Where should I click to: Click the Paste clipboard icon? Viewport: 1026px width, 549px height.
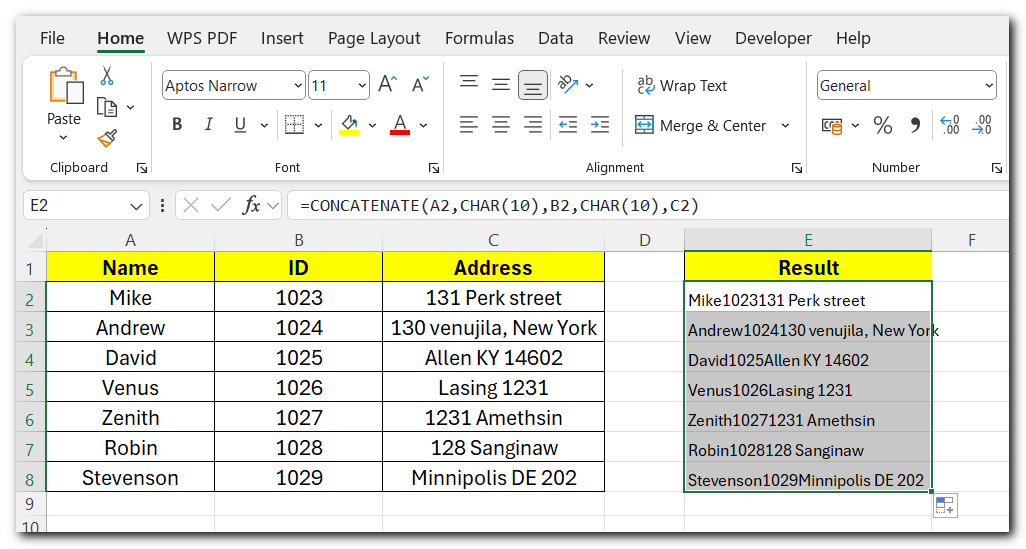tap(66, 86)
